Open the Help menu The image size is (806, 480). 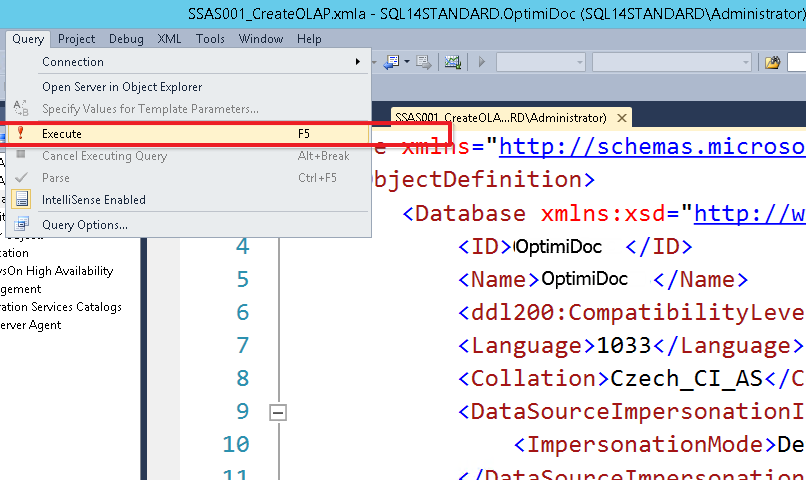tap(309, 39)
